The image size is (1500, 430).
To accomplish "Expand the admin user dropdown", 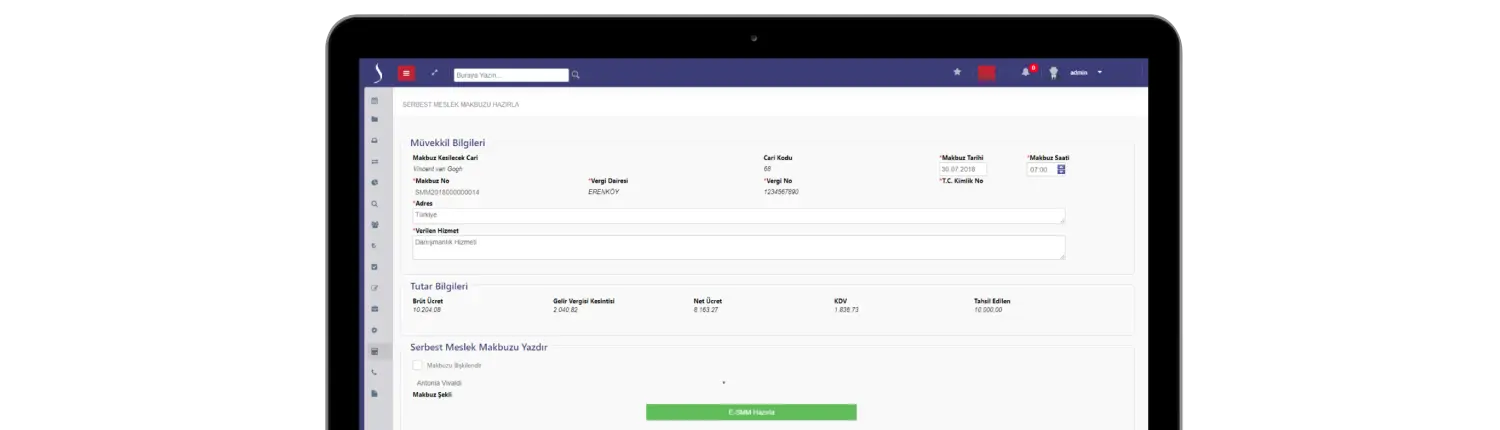I will coord(1099,73).
